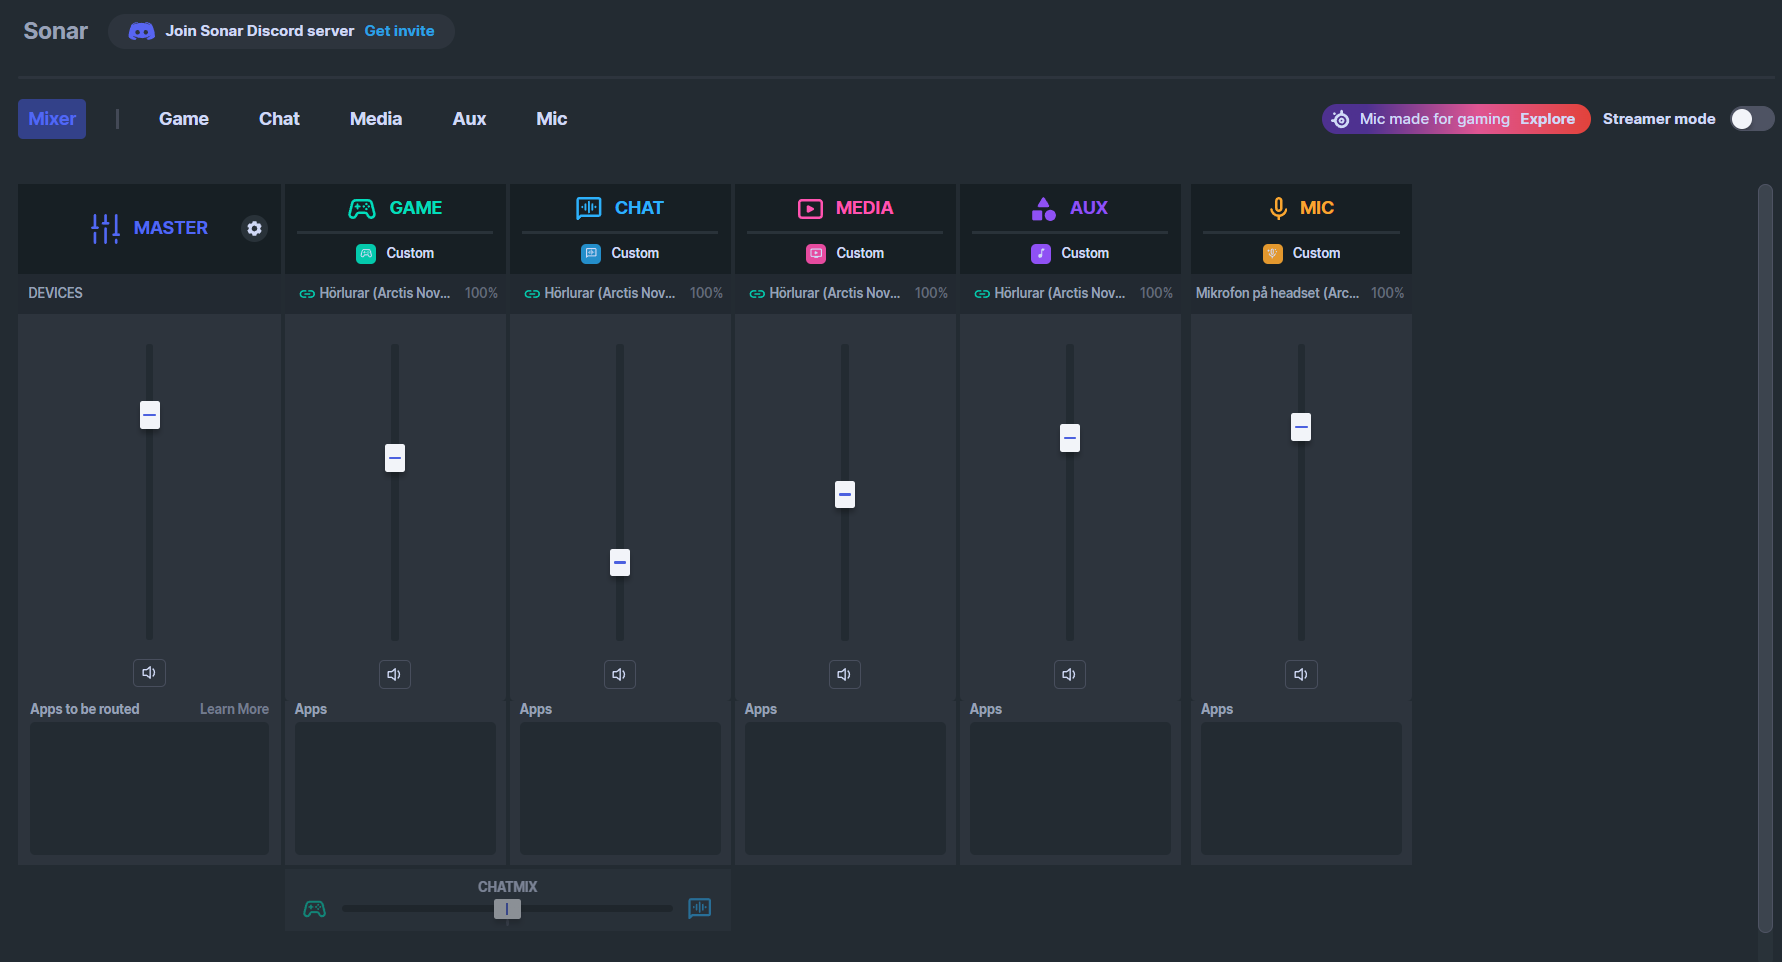Open the Mic Custom preset dropdown
The width and height of the screenshot is (1782, 962).
[x=1302, y=254]
